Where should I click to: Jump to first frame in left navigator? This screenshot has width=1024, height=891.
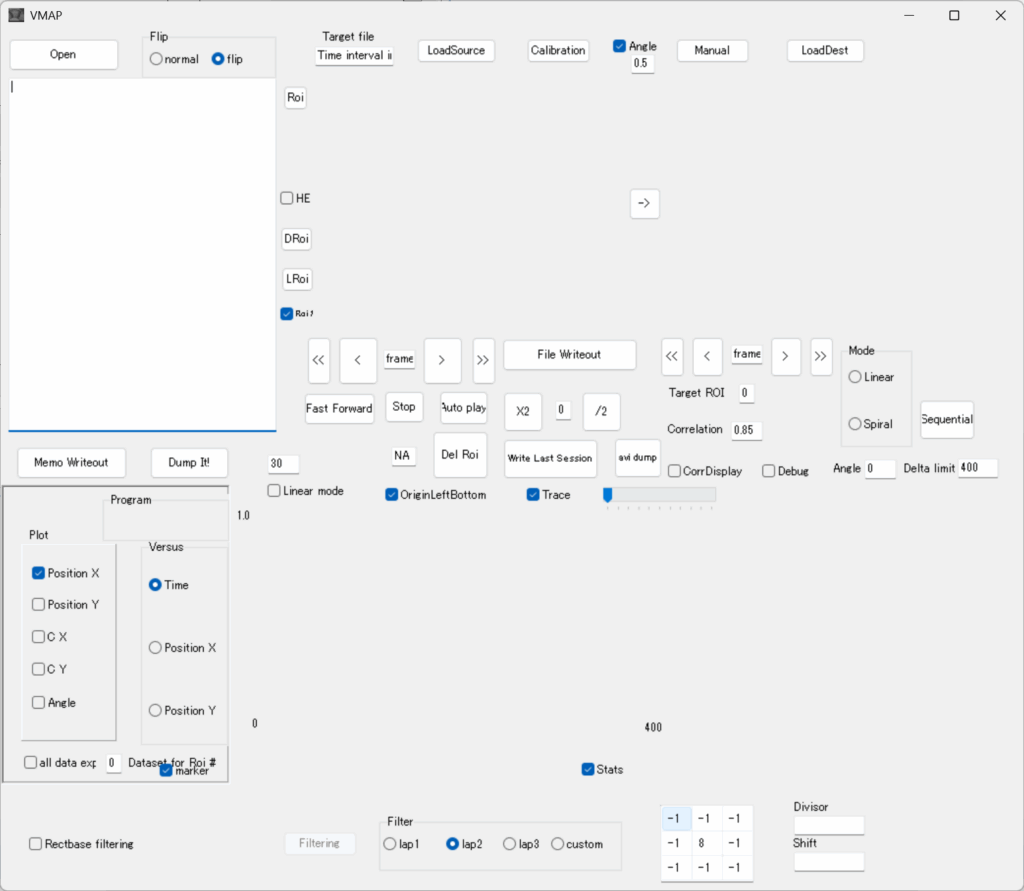[x=319, y=360]
